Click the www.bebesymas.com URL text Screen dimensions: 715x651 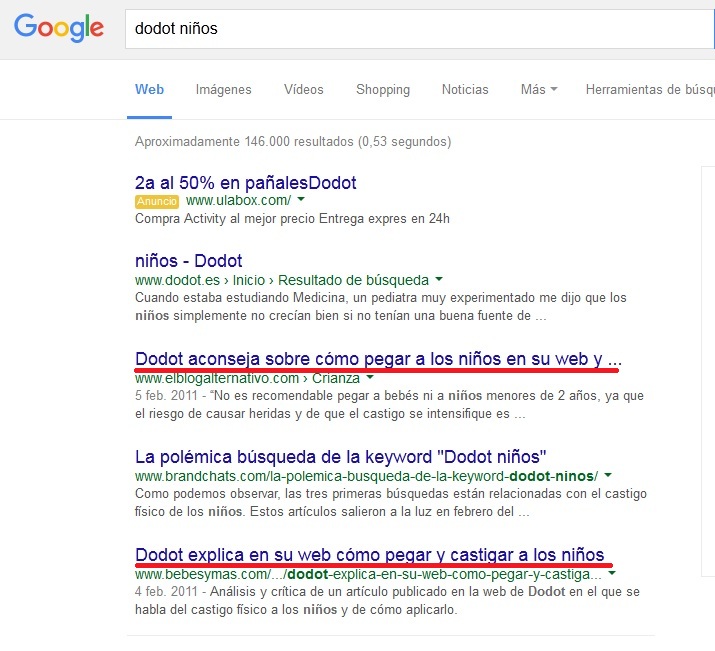[x=368, y=574]
